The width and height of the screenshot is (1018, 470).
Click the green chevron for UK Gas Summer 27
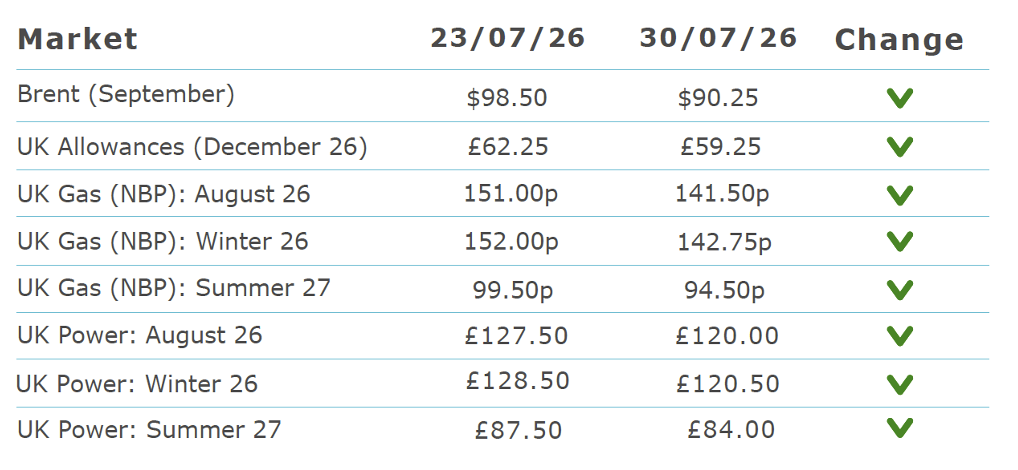pos(900,290)
